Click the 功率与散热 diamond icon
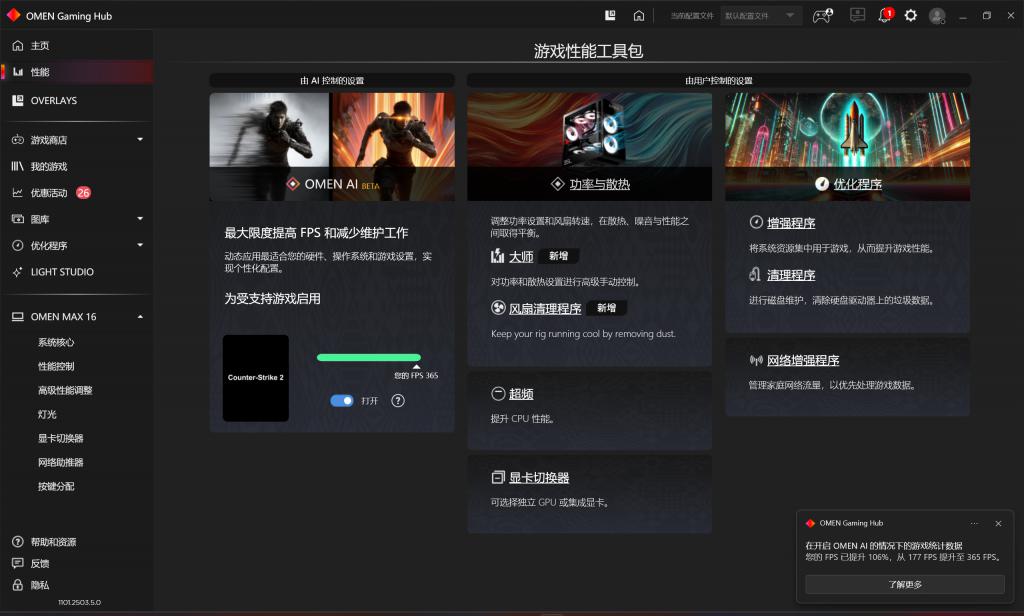Screen dimensions: 1024x616 (x=558, y=184)
